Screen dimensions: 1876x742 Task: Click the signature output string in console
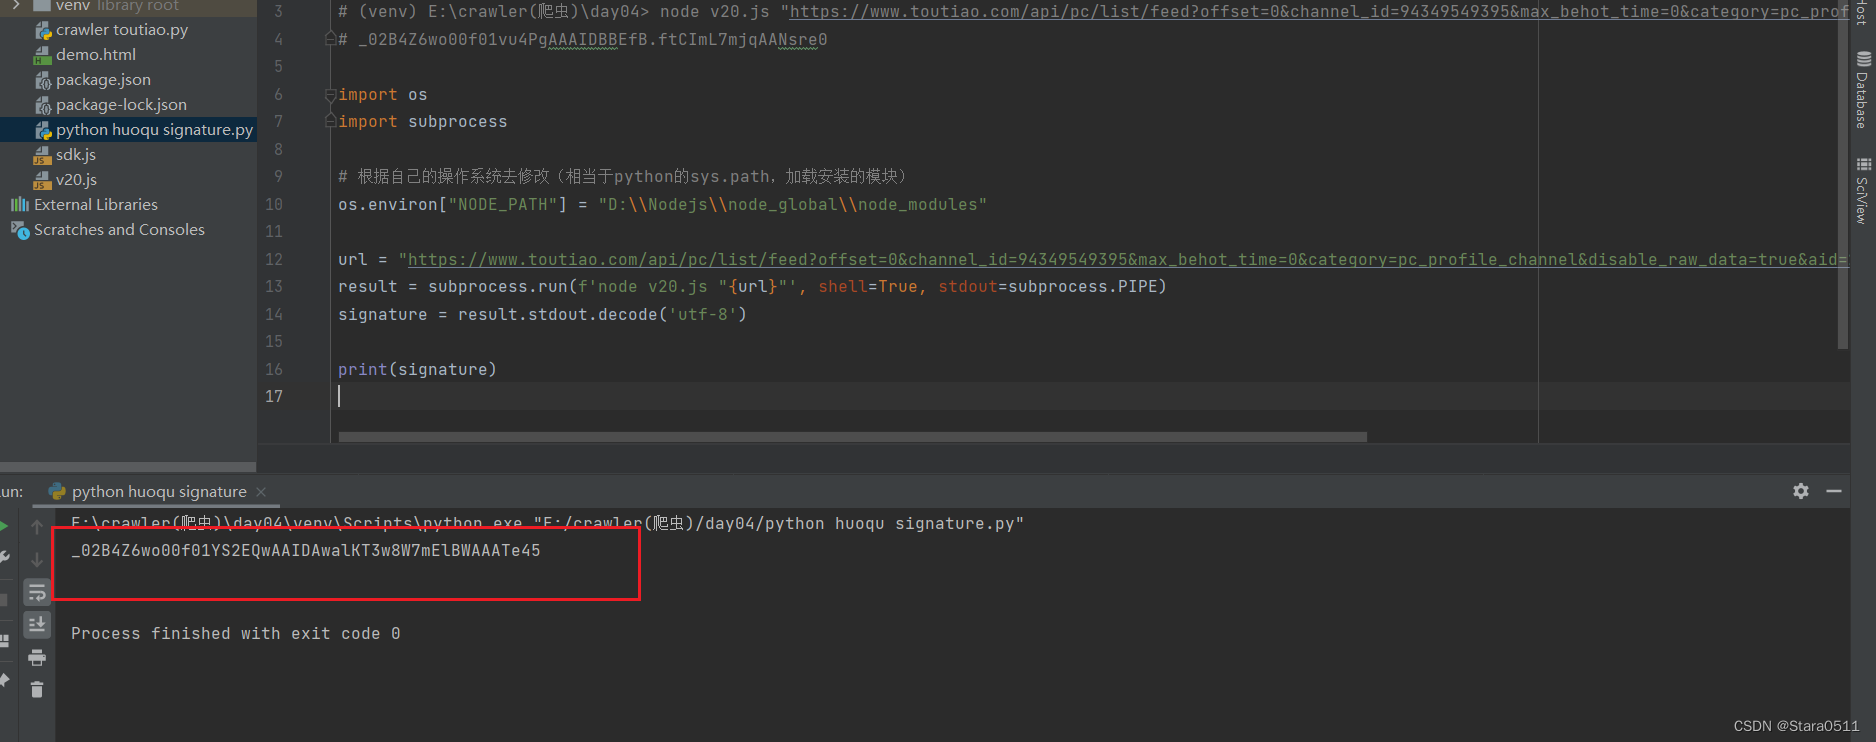[306, 551]
